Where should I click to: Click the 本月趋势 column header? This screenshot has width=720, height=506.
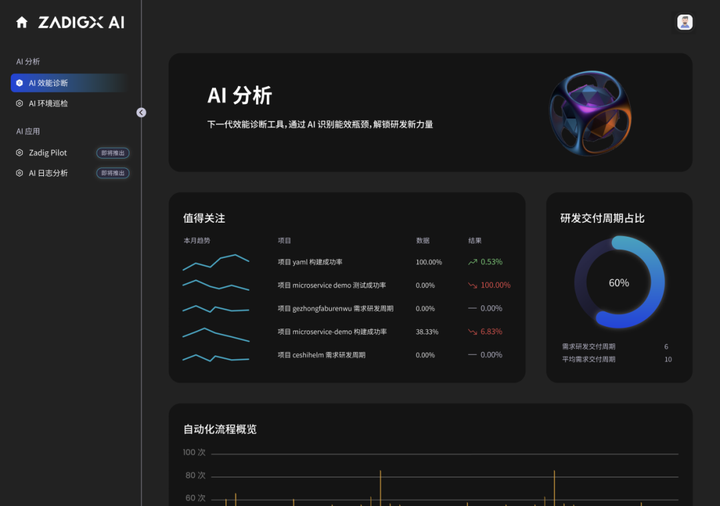tap(197, 241)
